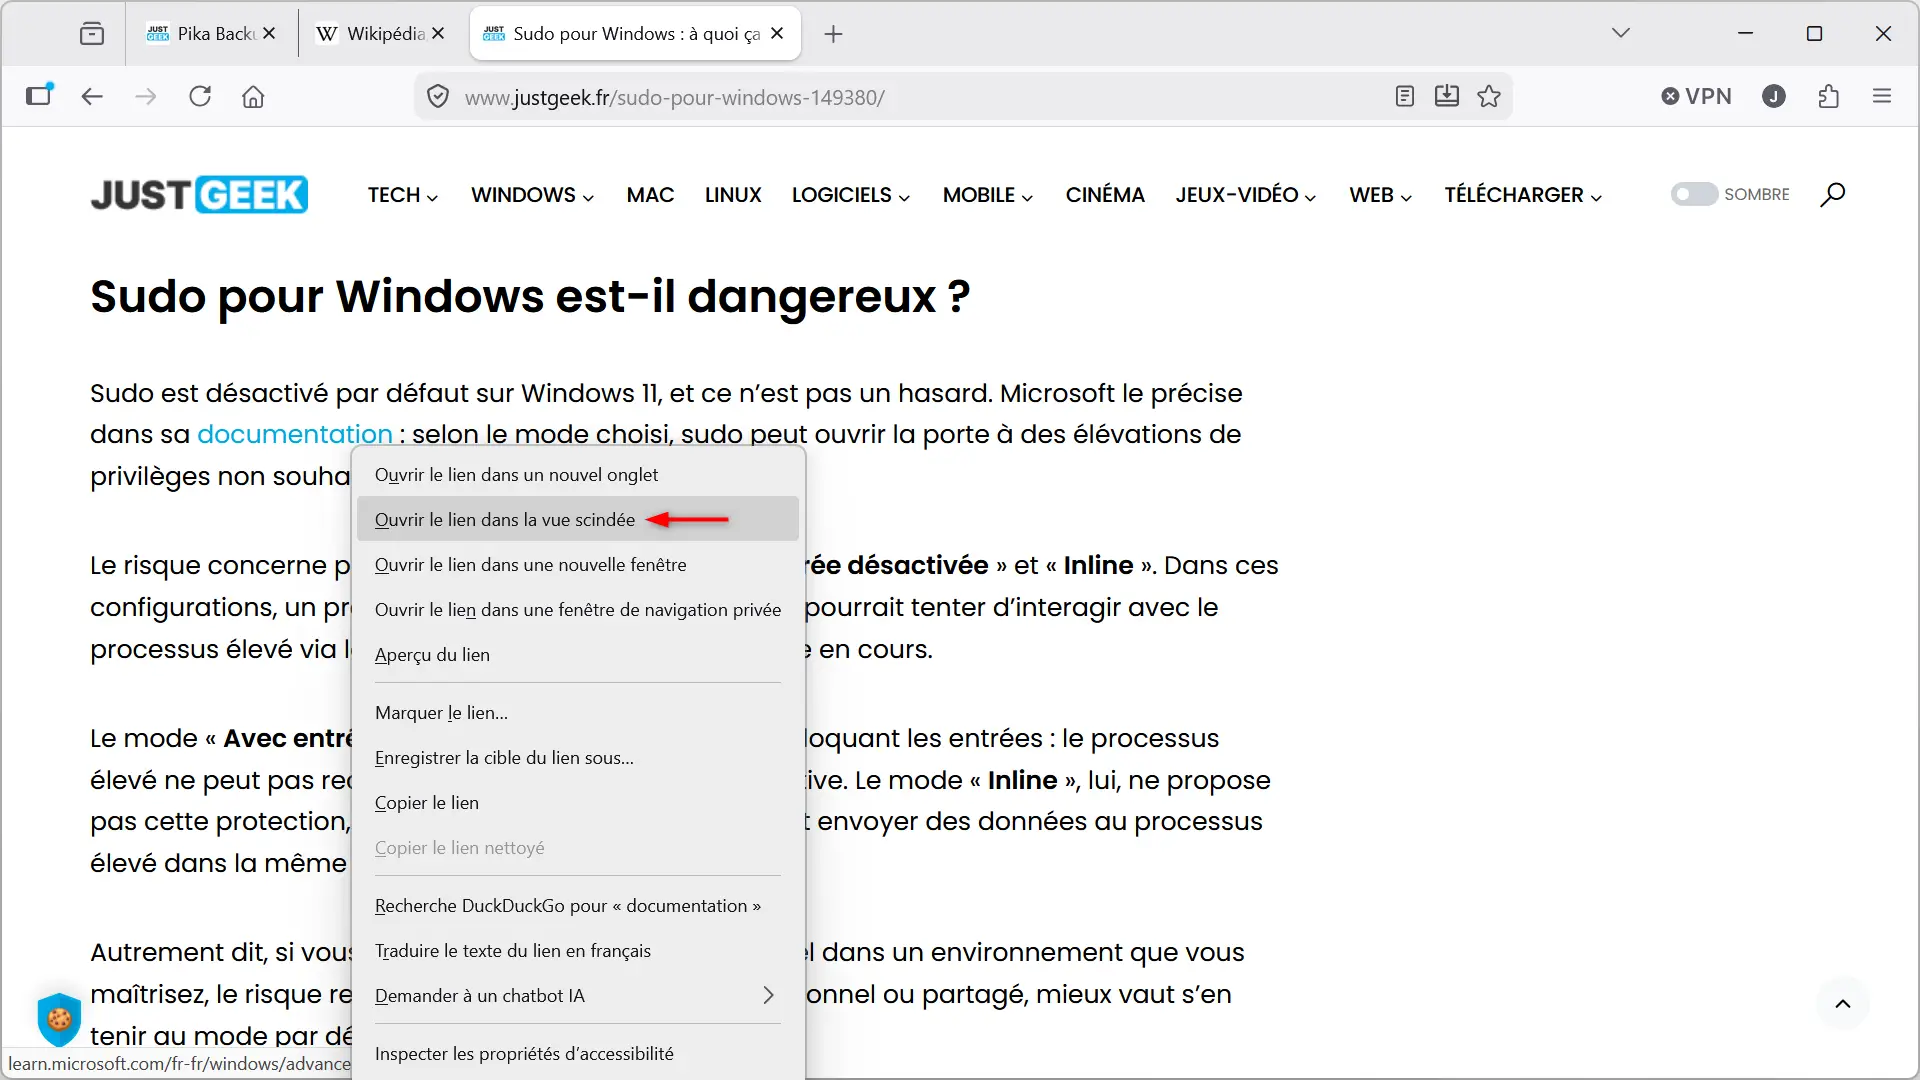The image size is (1920, 1080).
Task: Choose Enregistrer la cible du lien sous…
Action: (577, 758)
